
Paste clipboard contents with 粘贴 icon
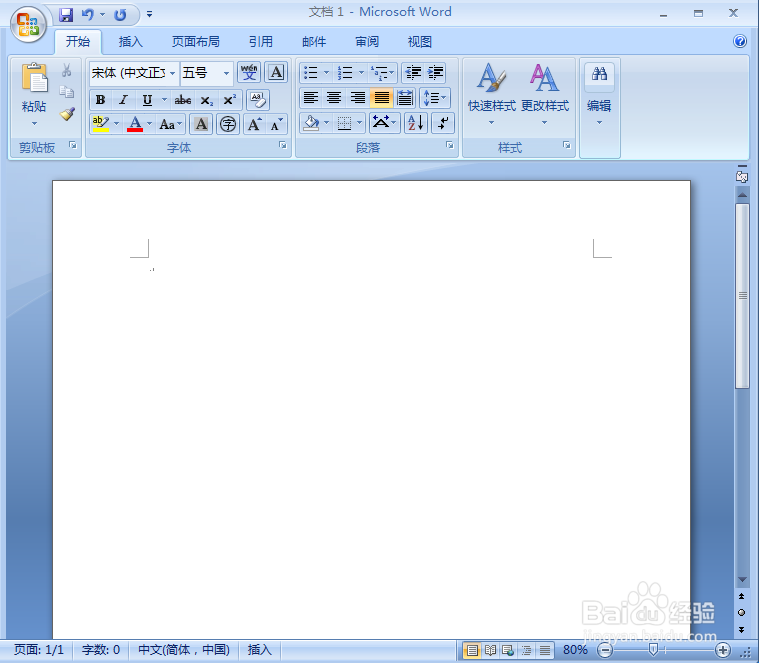(34, 77)
